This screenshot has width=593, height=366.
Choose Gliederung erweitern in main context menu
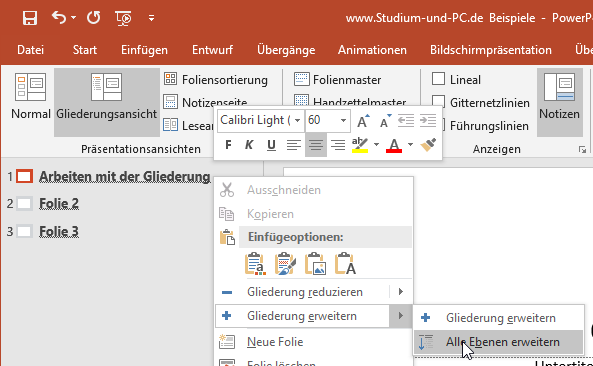point(302,316)
